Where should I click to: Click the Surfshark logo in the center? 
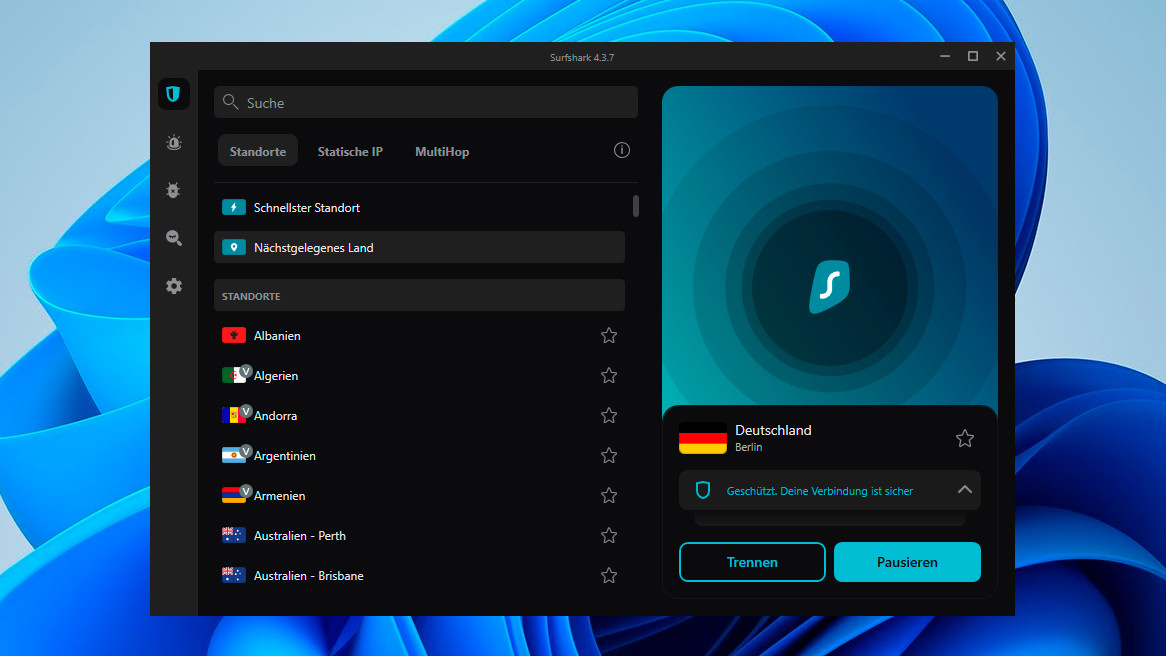[x=830, y=286]
